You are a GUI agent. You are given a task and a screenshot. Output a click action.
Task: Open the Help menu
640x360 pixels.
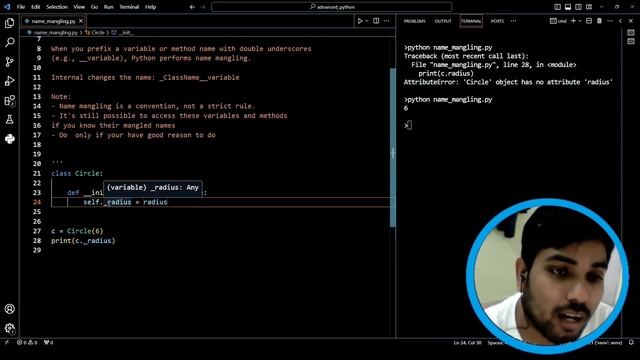pyautogui.click(x=151, y=7)
